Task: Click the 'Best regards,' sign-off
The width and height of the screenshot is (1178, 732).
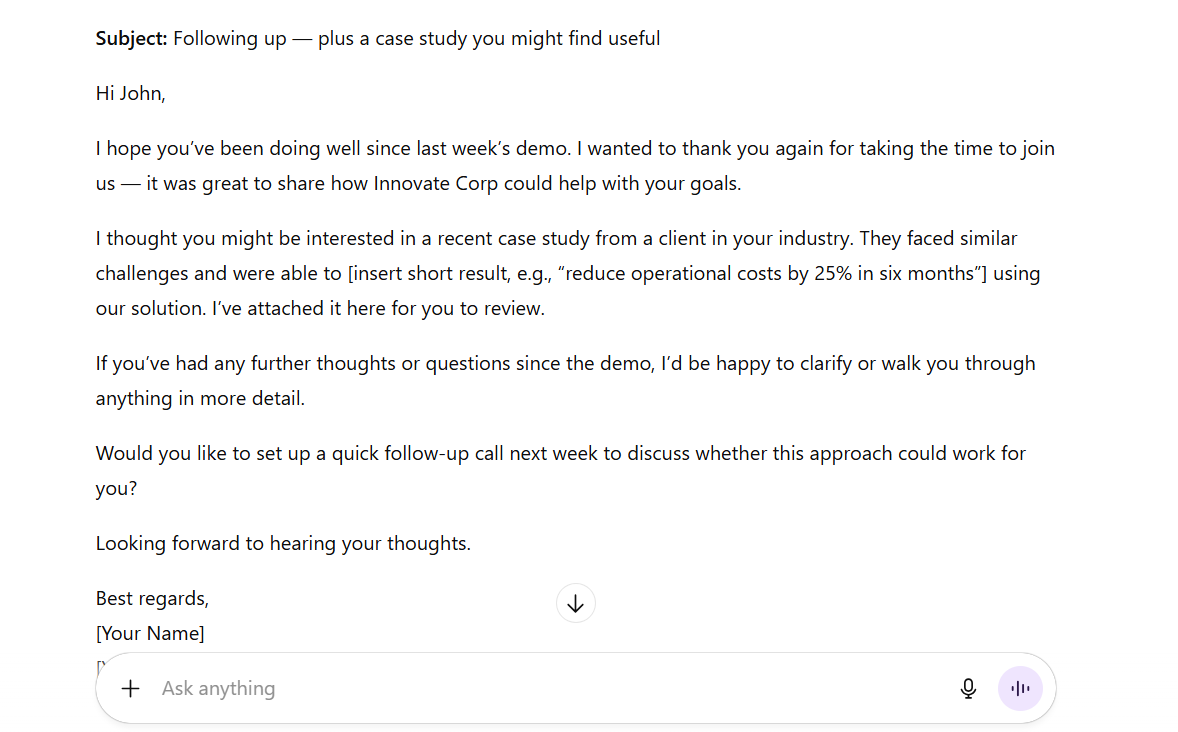Action: (x=152, y=598)
